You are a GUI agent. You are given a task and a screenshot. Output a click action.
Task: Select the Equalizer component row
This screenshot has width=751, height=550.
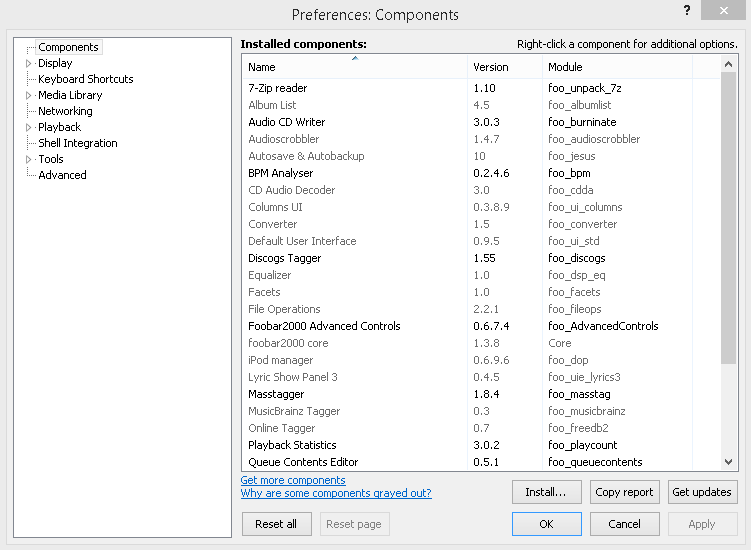481,275
